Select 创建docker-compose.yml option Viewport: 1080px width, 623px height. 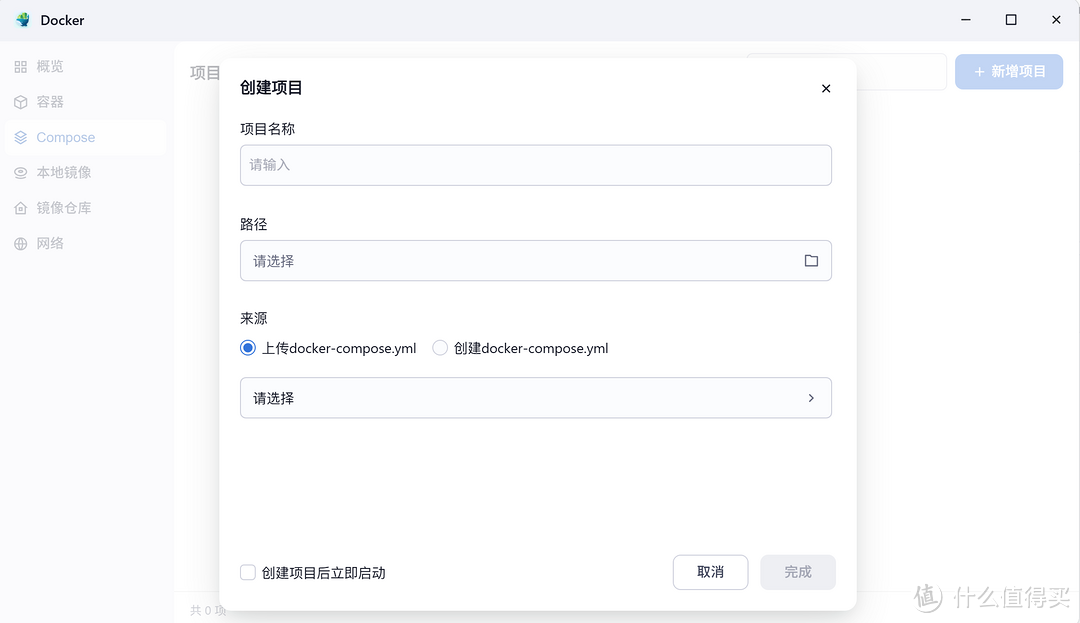(440, 348)
